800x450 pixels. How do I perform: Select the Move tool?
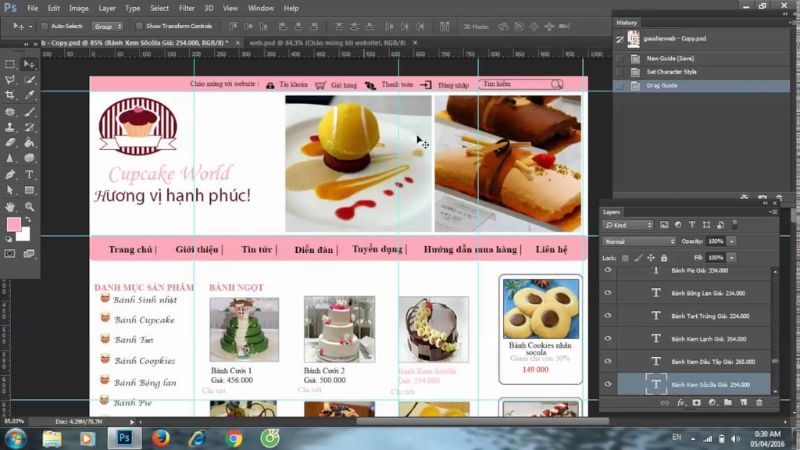(x=29, y=64)
